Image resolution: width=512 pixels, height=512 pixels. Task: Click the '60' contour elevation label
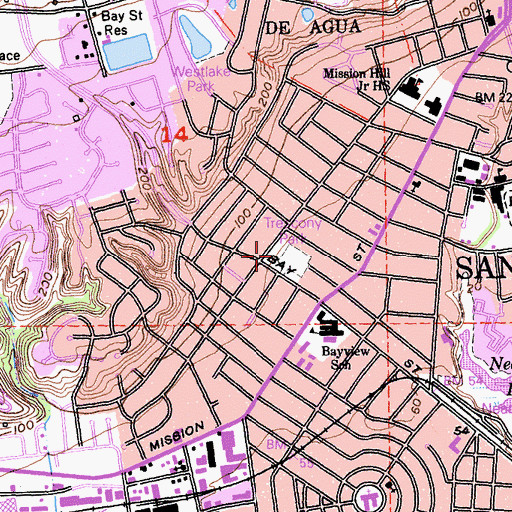(416, 406)
